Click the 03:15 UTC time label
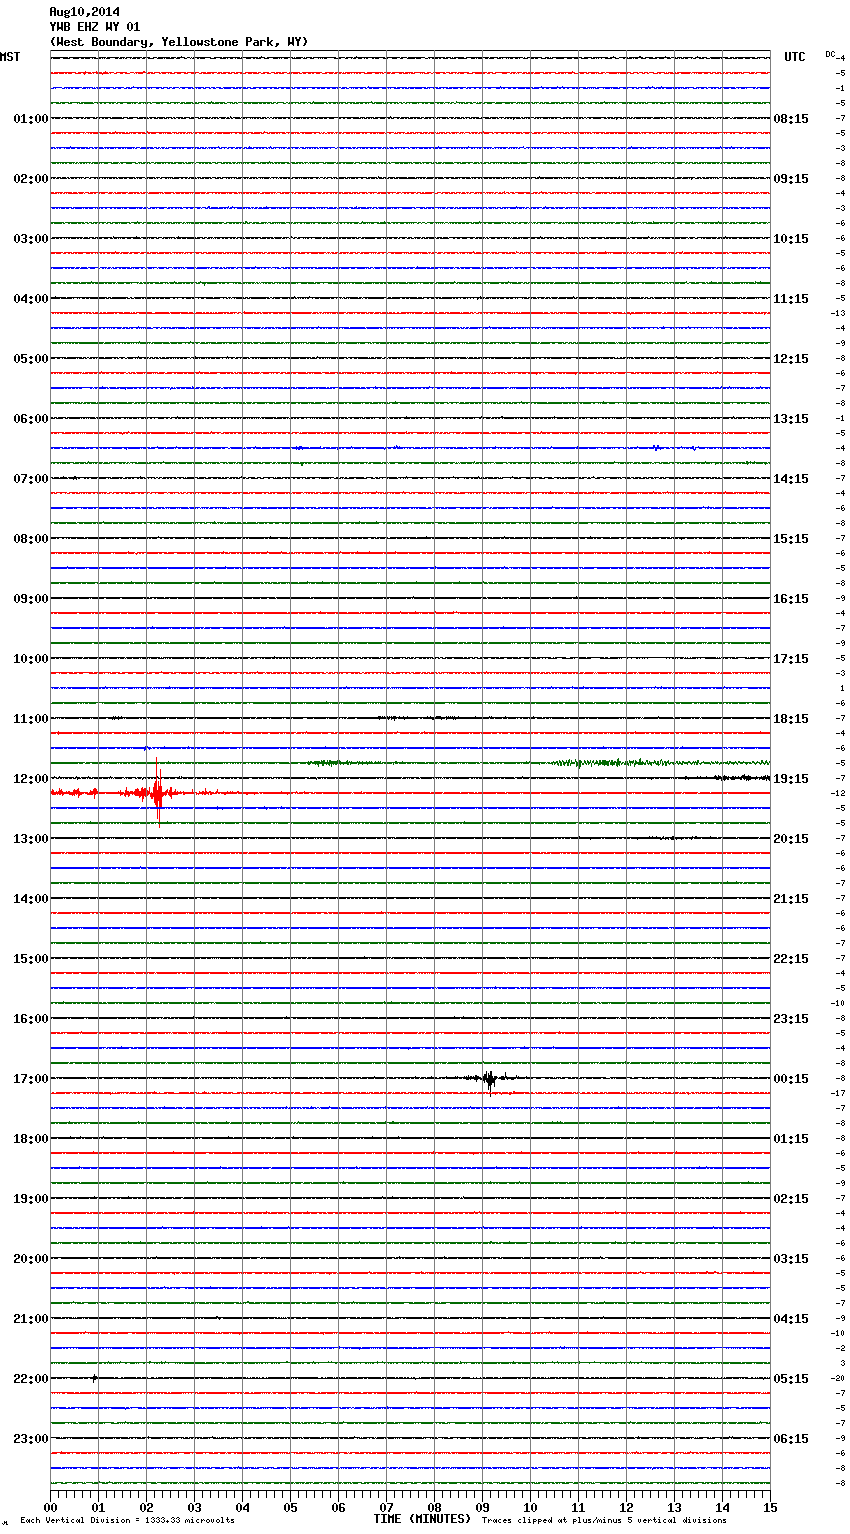This screenshot has height=1534, width=850. (x=791, y=1259)
